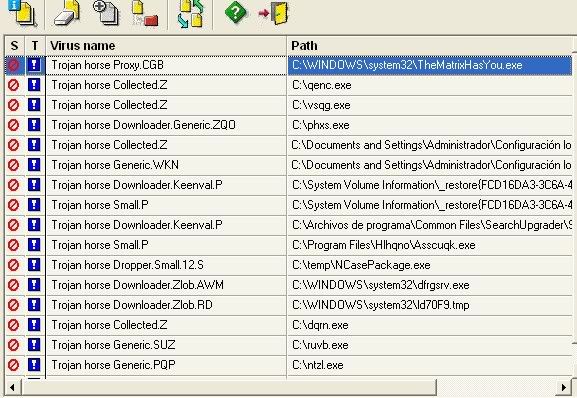Click red status icon in dqrn.exe row
The height and width of the screenshot is (398, 577).
(14, 325)
